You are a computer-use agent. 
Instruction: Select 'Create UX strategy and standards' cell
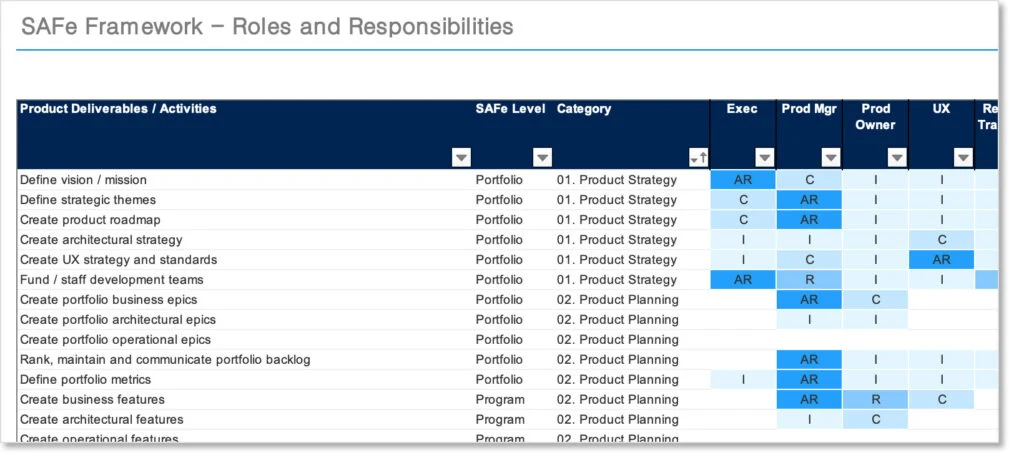(244, 260)
